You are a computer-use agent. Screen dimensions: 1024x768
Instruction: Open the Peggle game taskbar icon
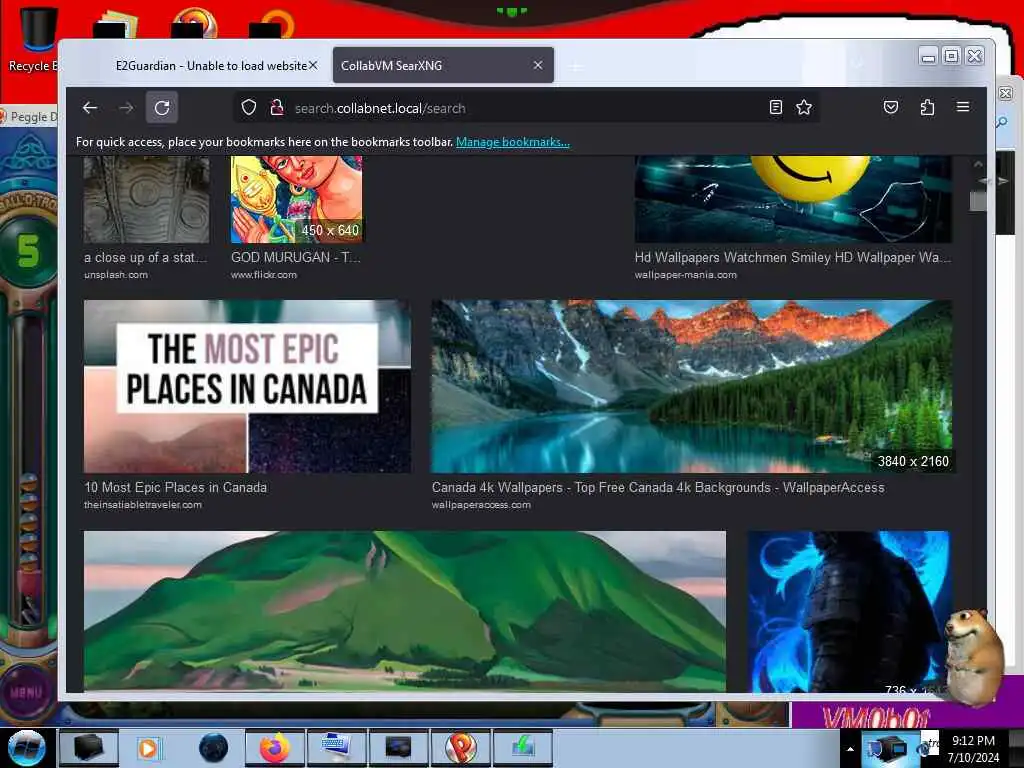coord(460,748)
